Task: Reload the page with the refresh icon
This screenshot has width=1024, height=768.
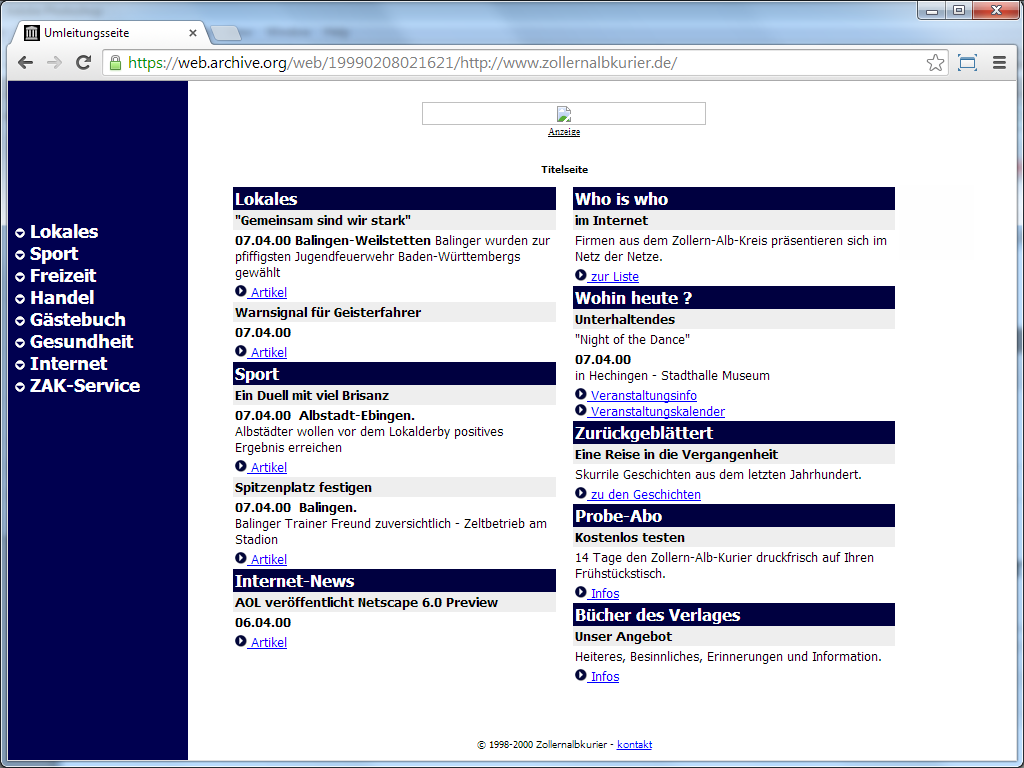Action: click(84, 63)
